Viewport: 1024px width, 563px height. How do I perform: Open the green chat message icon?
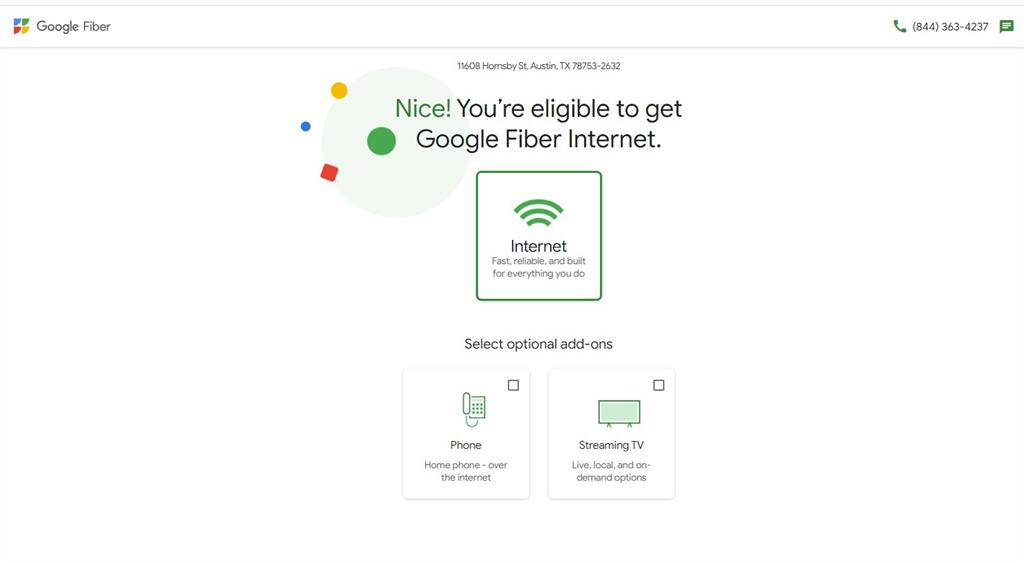pos(1006,27)
